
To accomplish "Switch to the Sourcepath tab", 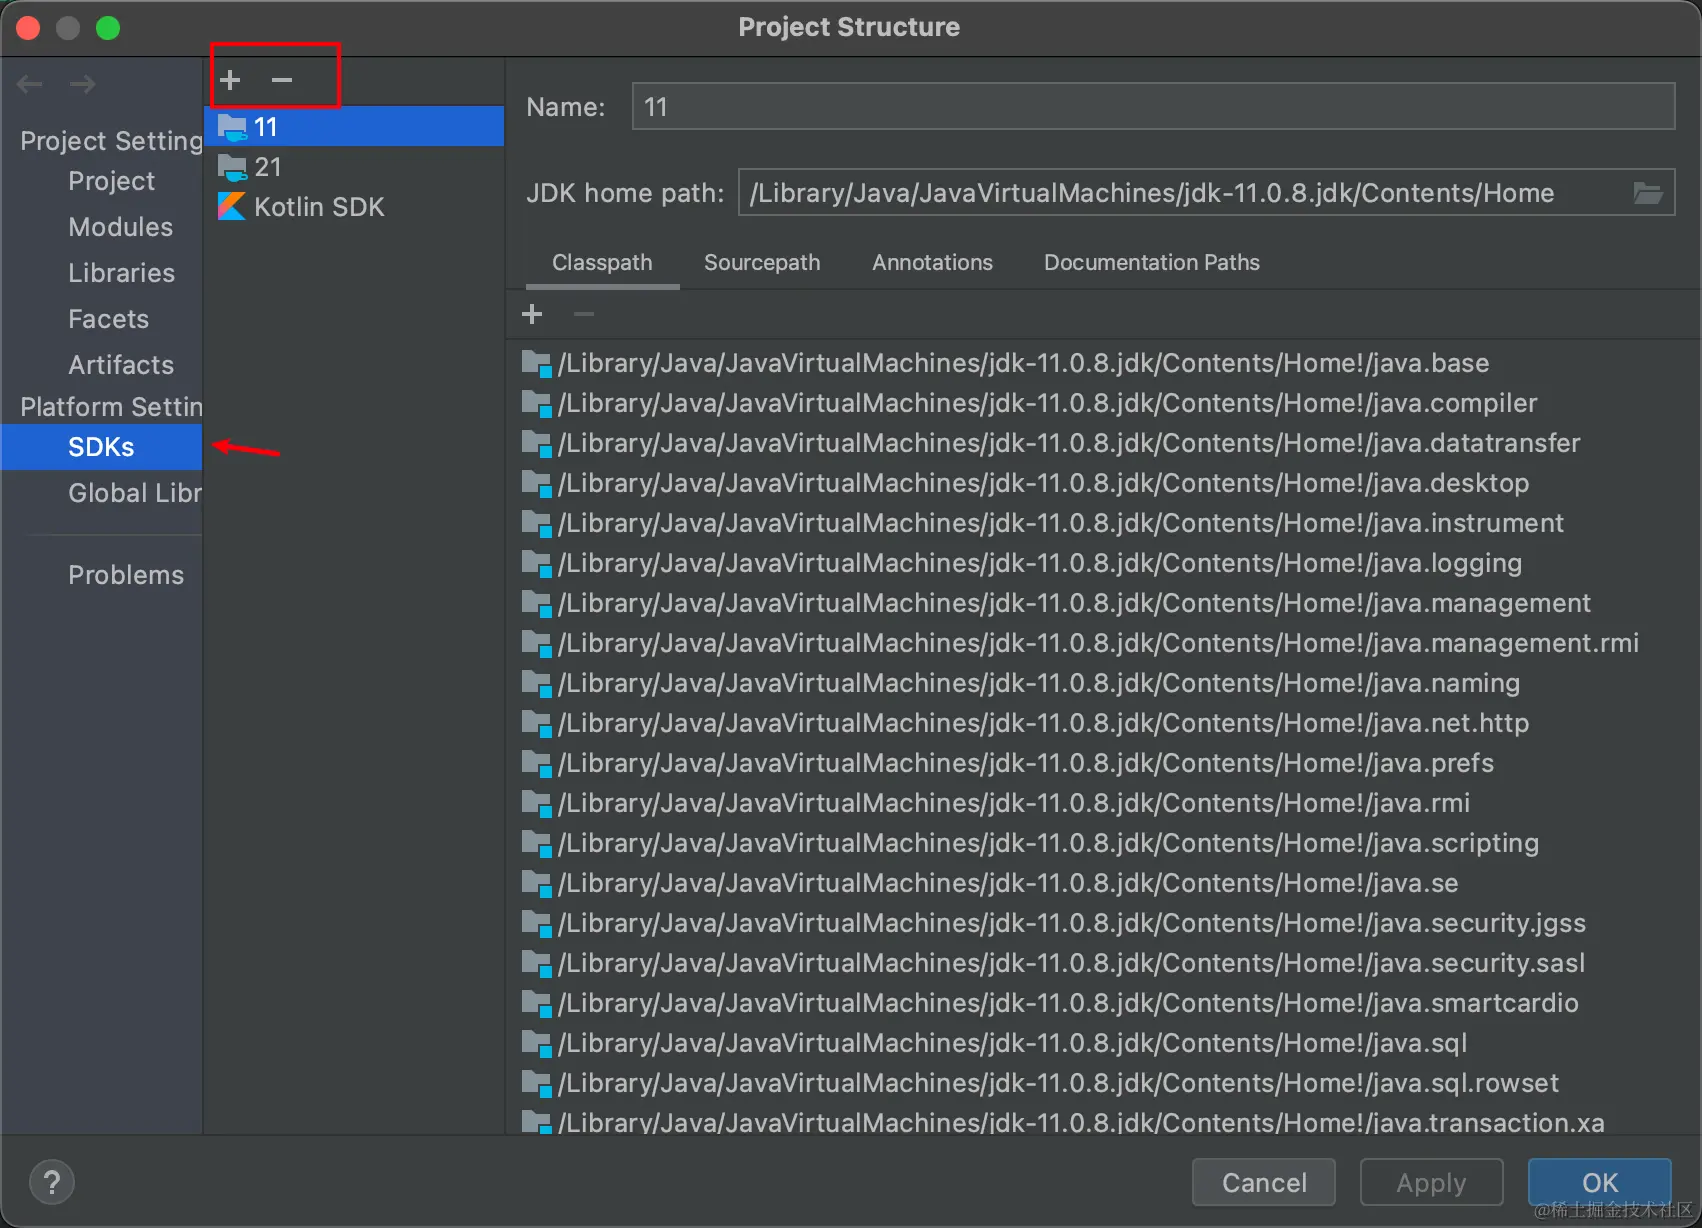I will click(762, 263).
